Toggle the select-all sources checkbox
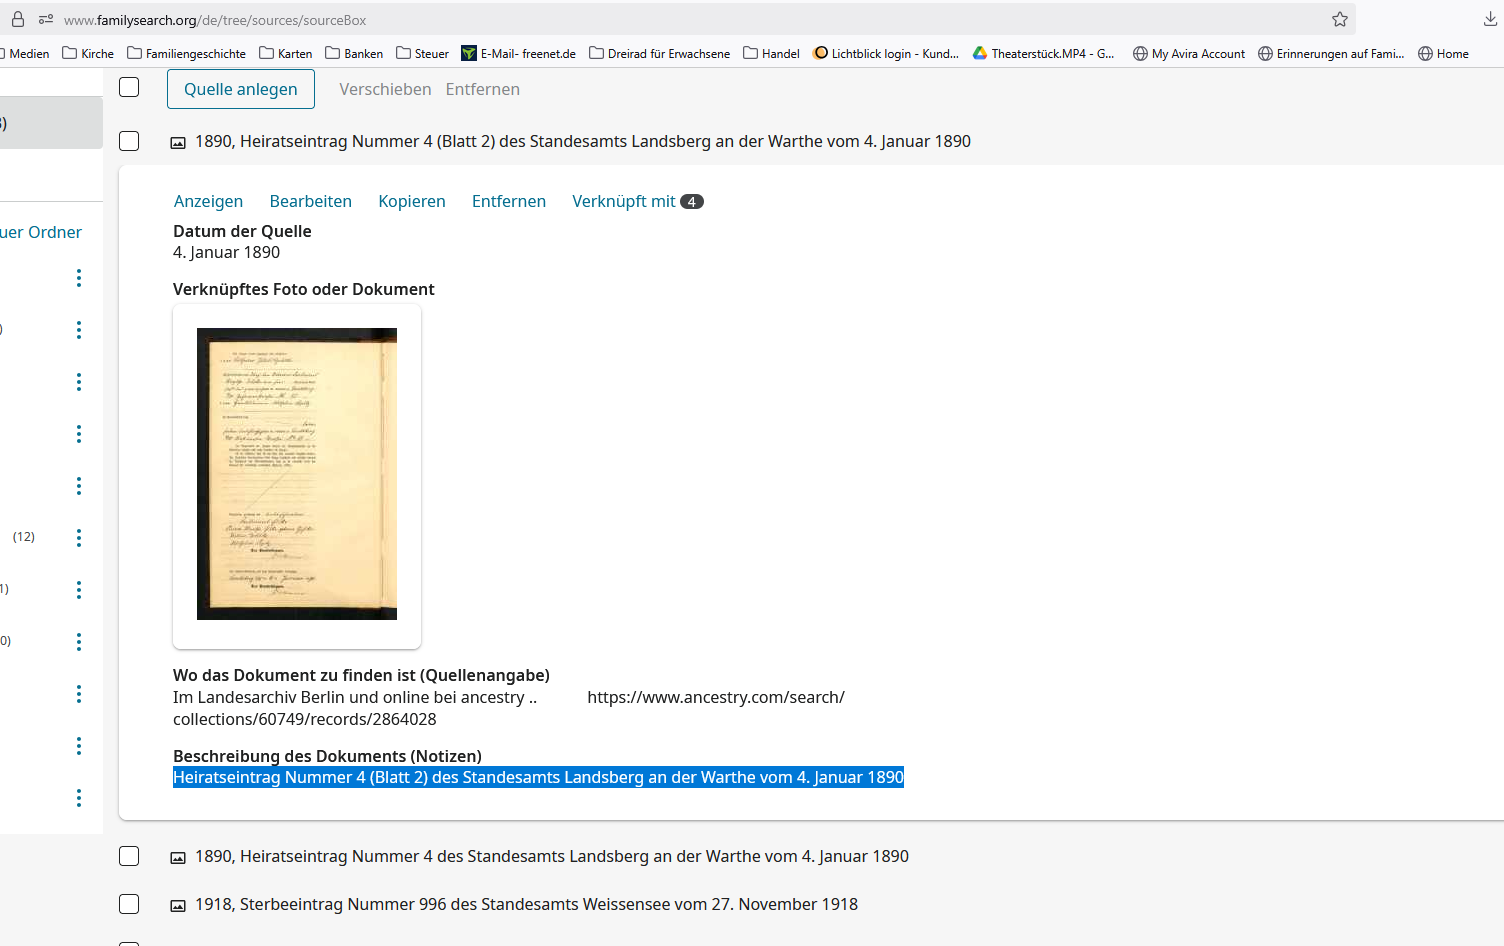The image size is (1504, 946). point(129,87)
